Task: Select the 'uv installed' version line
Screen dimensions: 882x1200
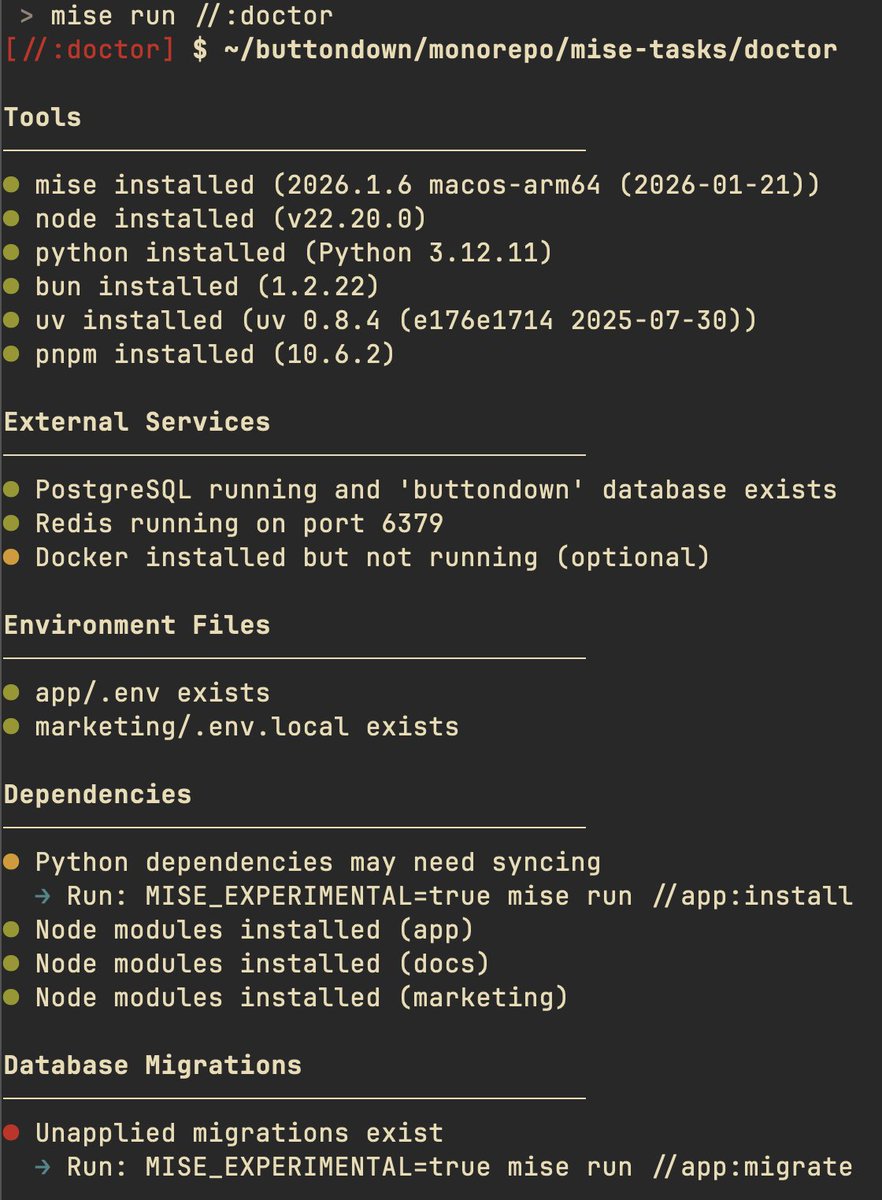Action: [396, 321]
